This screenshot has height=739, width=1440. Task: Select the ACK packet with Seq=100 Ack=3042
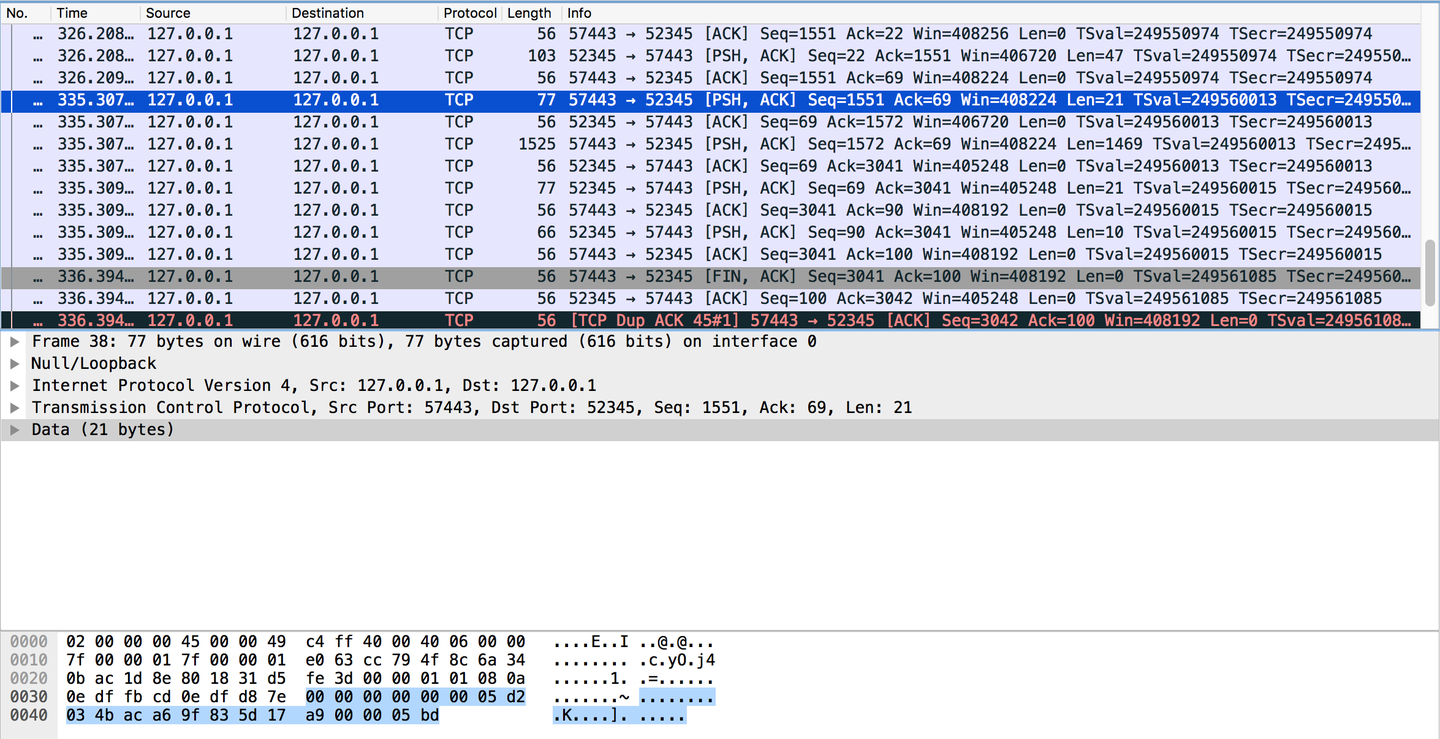[710, 298]
